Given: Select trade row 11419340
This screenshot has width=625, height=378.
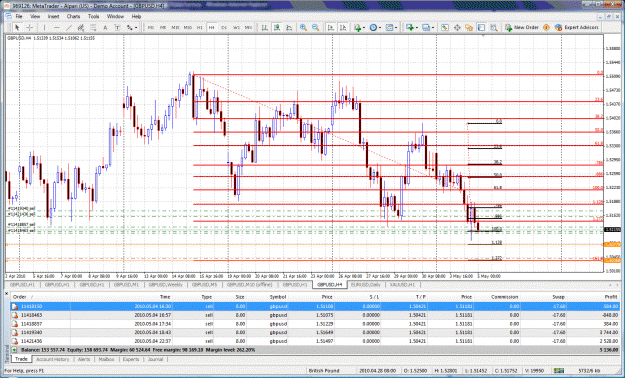Looking at the screenshot, I should (x=315, y=333).
